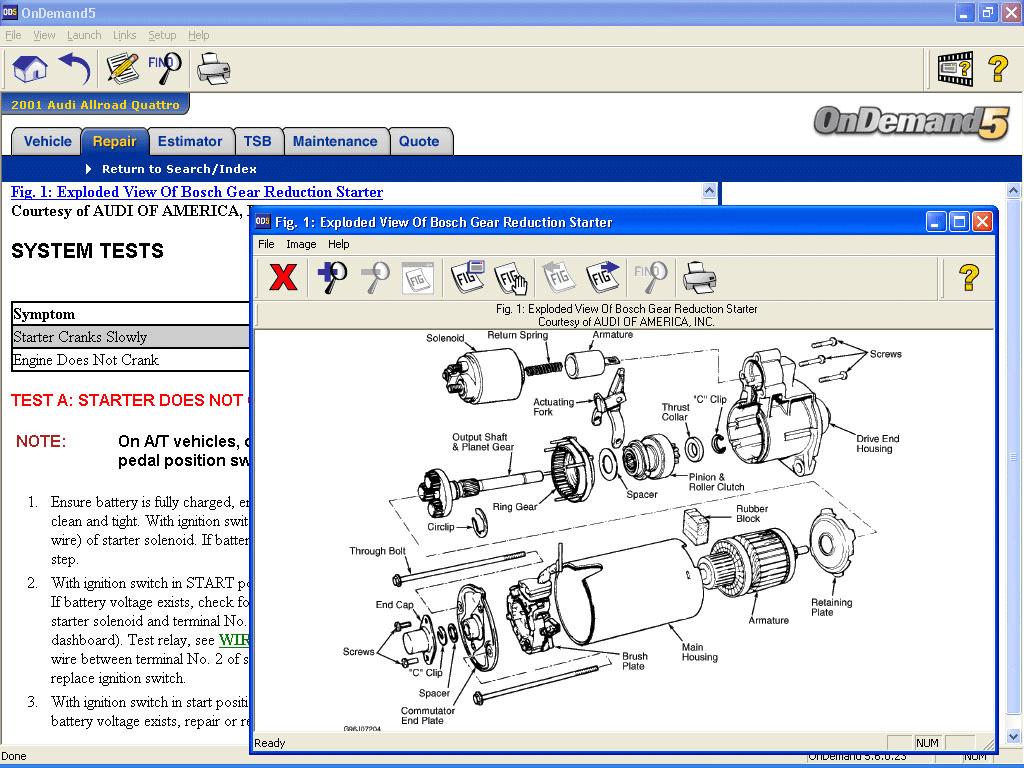Click the Solenoid label in diagram

point(445,338)
